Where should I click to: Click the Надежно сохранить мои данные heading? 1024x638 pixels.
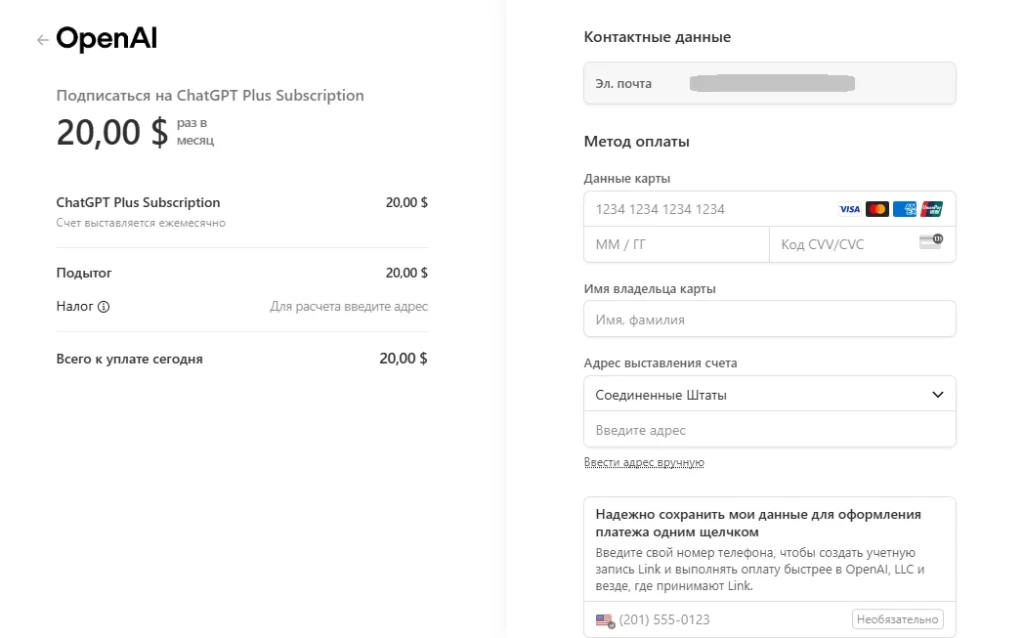[x=758, y=523]
